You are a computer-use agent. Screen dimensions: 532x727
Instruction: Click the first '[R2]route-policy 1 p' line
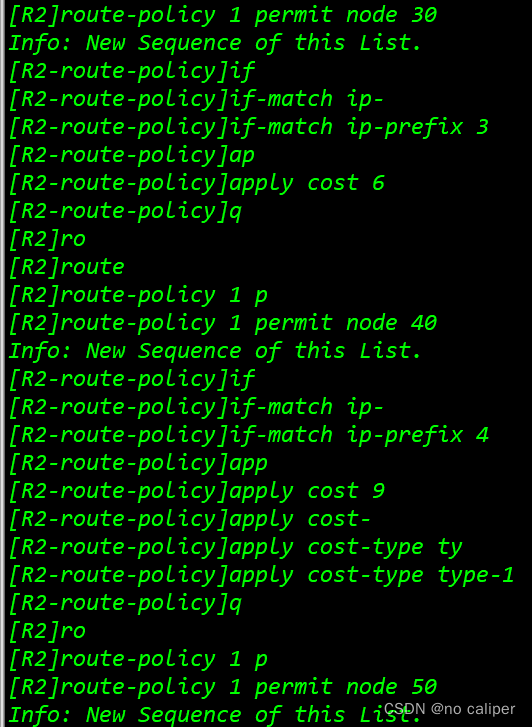(x=138, y=296)
